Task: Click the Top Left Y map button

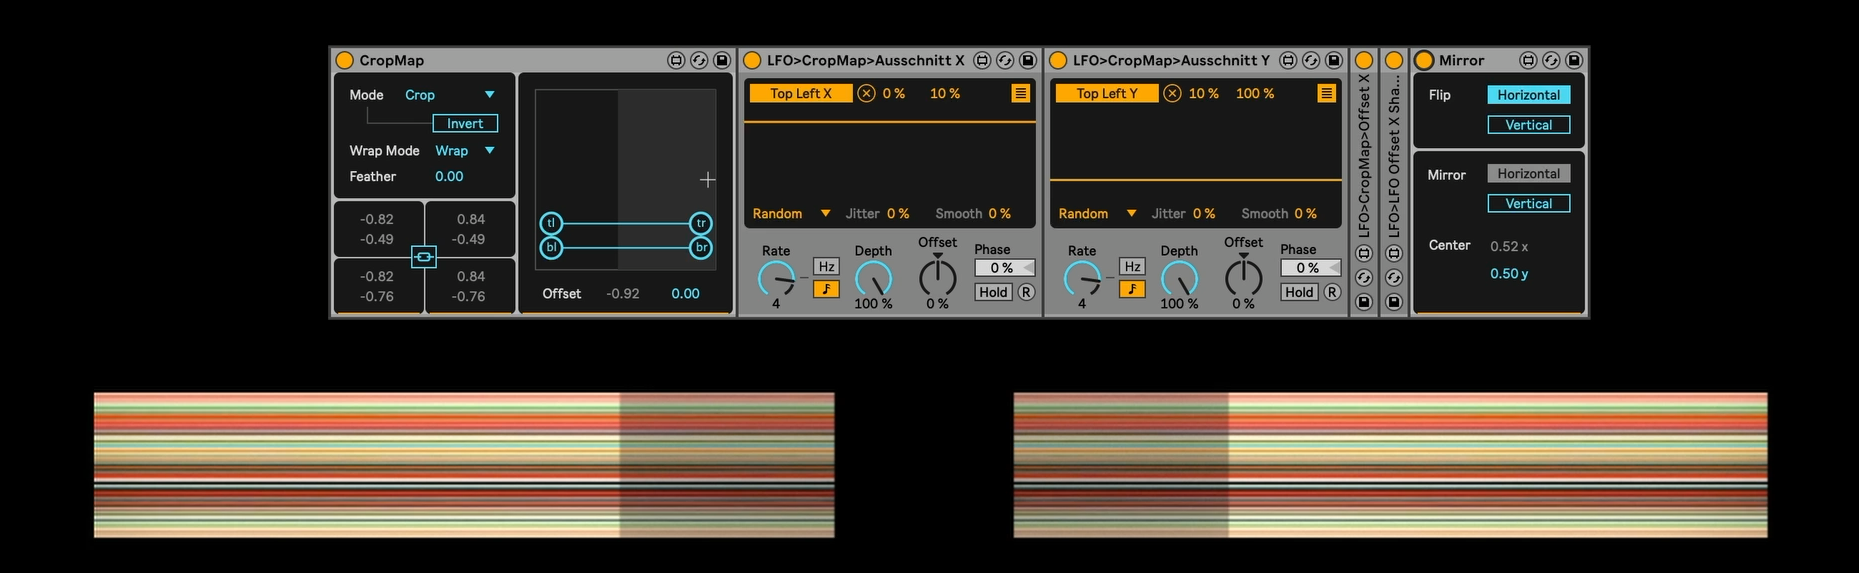Action: click(x=1106, y=93)
